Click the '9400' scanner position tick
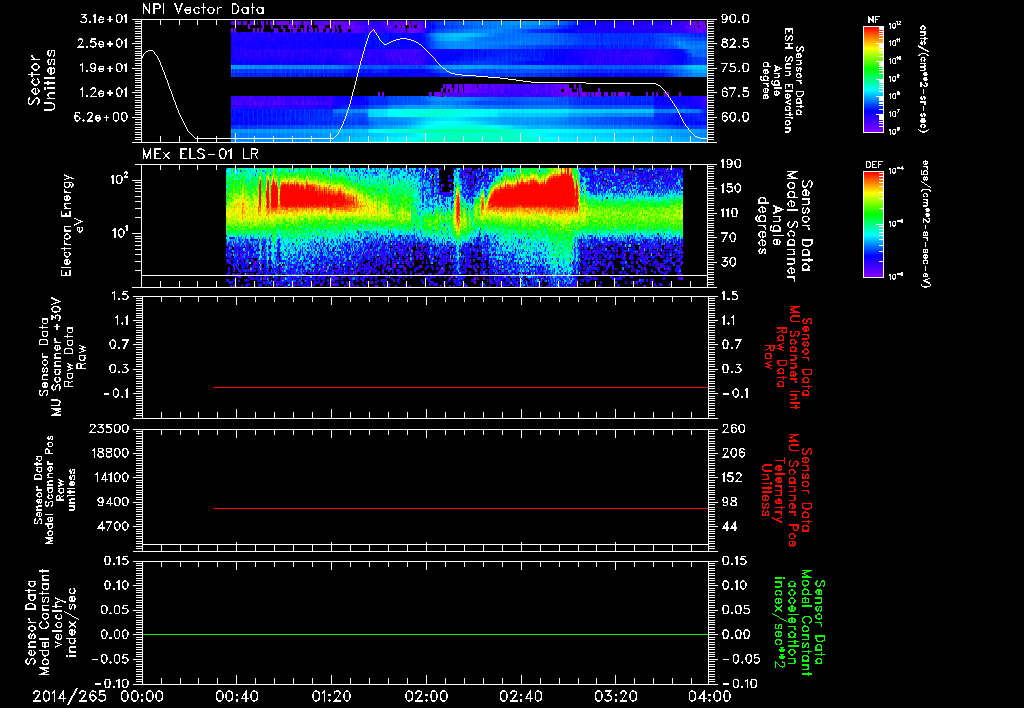This screenshot has height=708, width=1024. coord(112,502)
